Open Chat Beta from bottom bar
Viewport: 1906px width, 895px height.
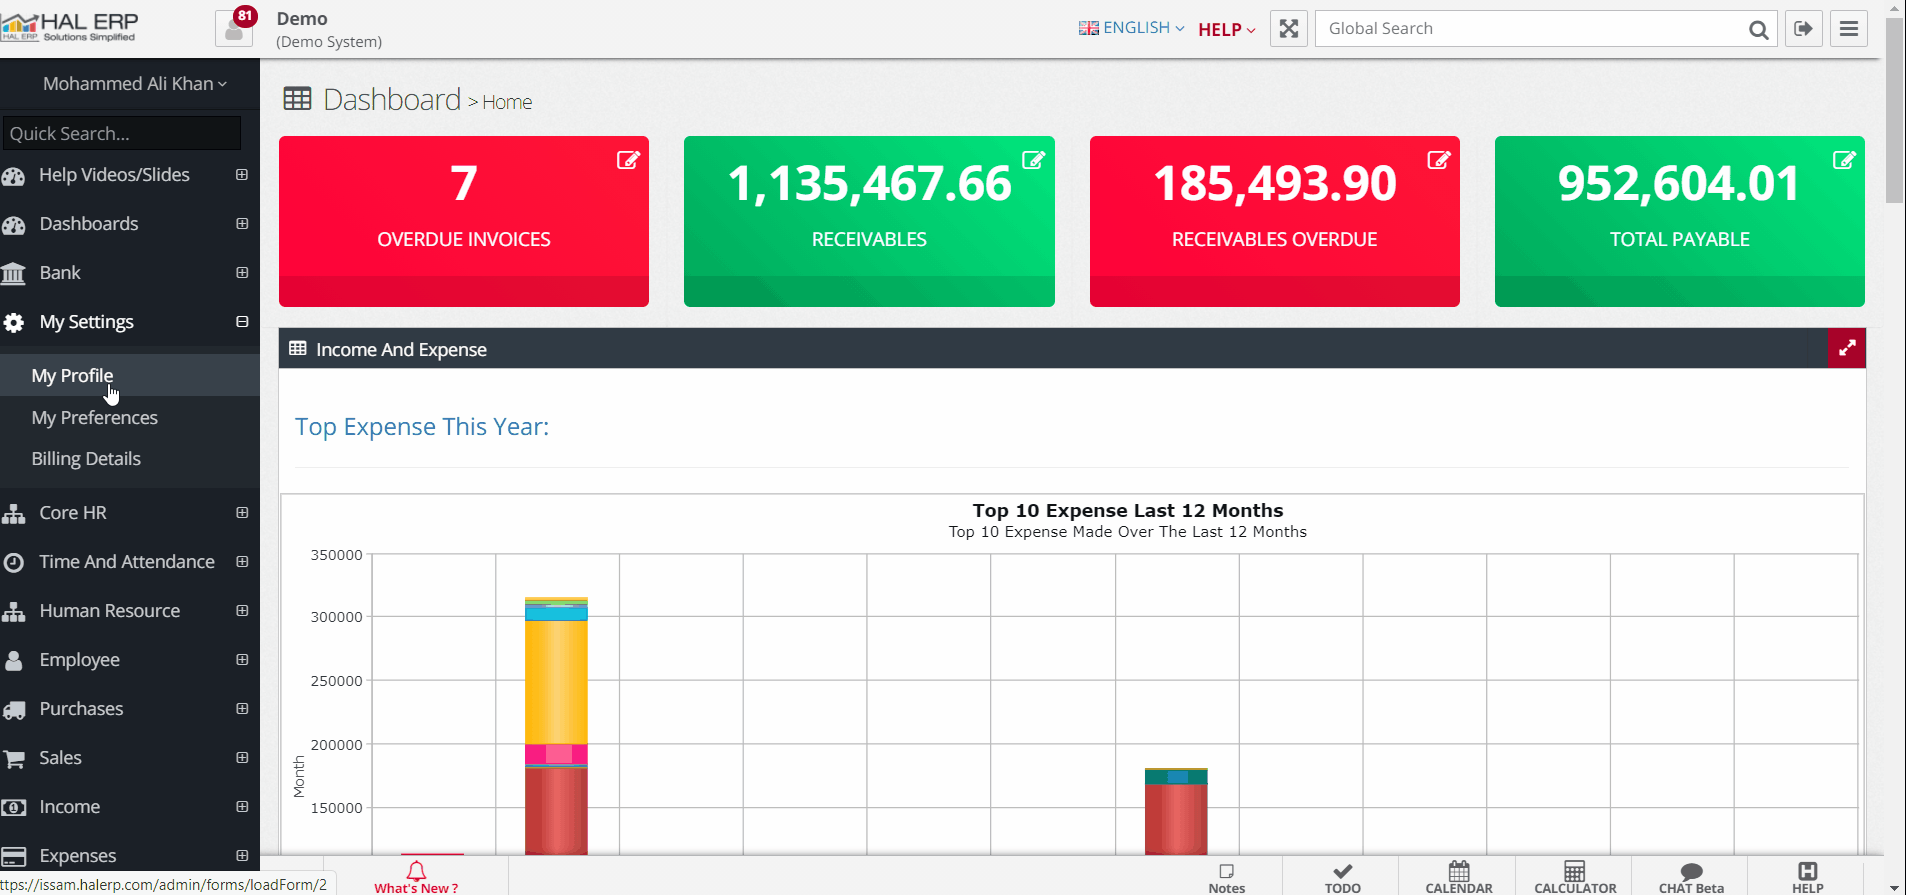click(x=1691, y=877)
